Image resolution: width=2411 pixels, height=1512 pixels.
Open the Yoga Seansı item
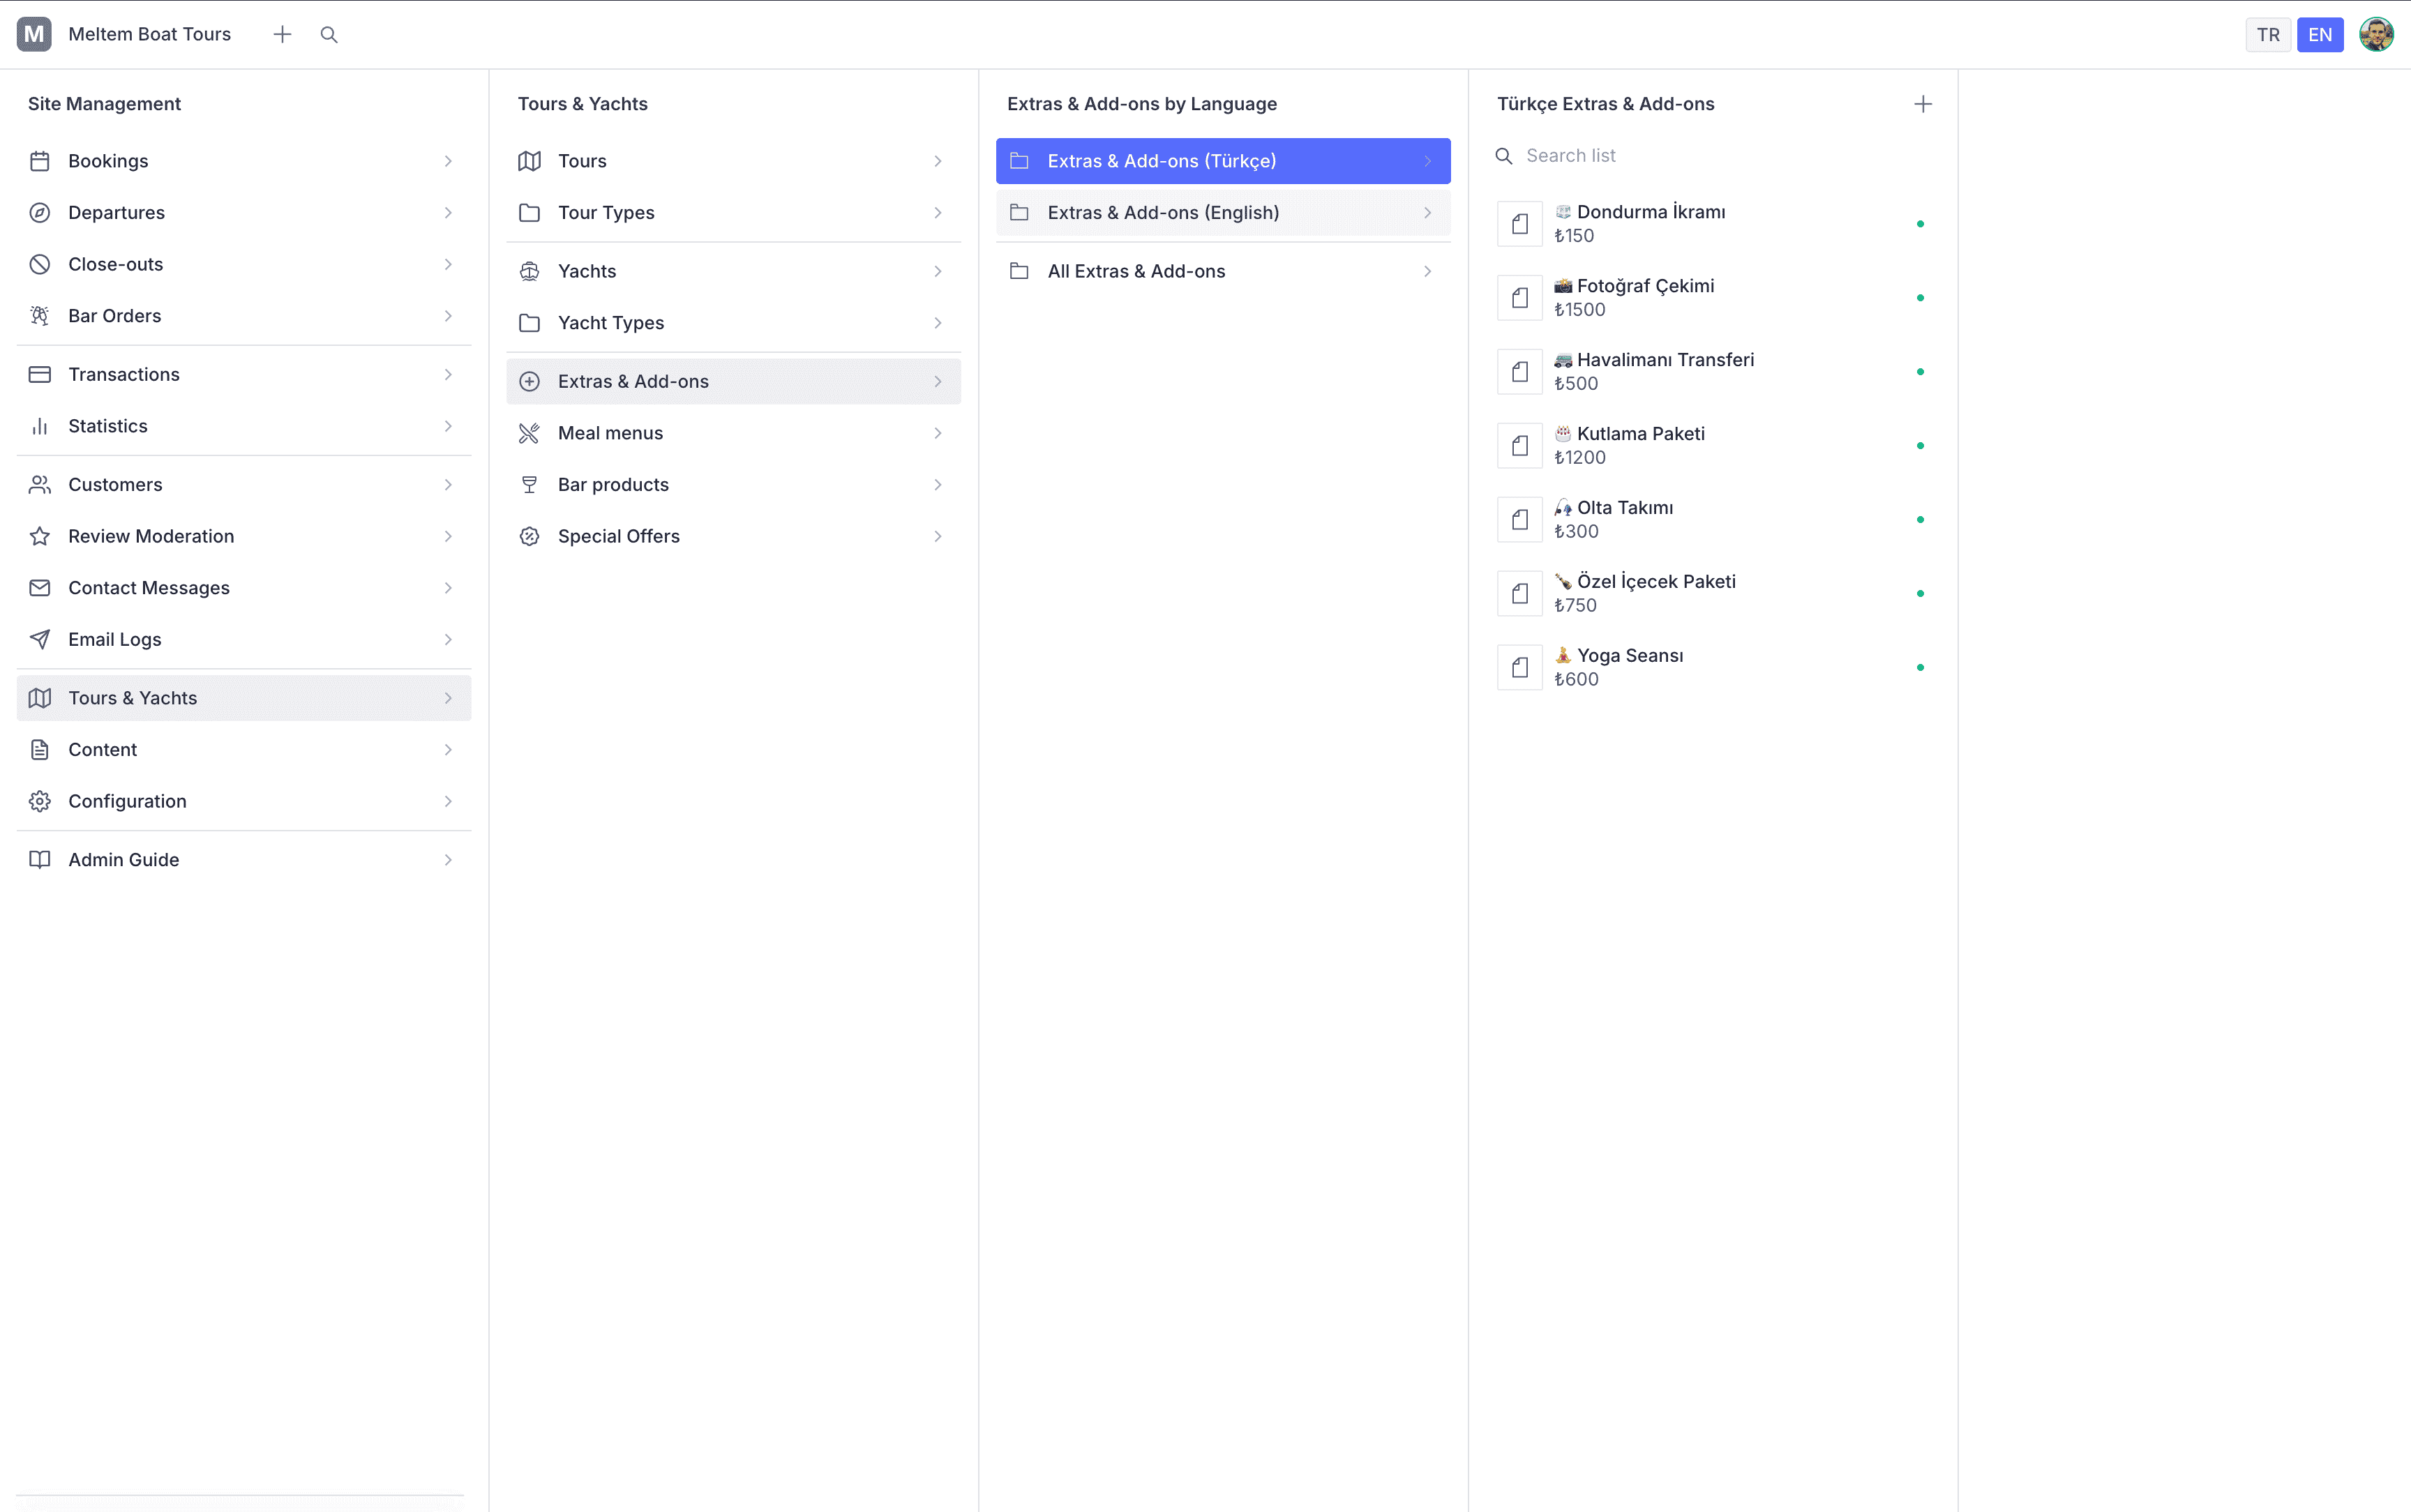click(1713, 667)
